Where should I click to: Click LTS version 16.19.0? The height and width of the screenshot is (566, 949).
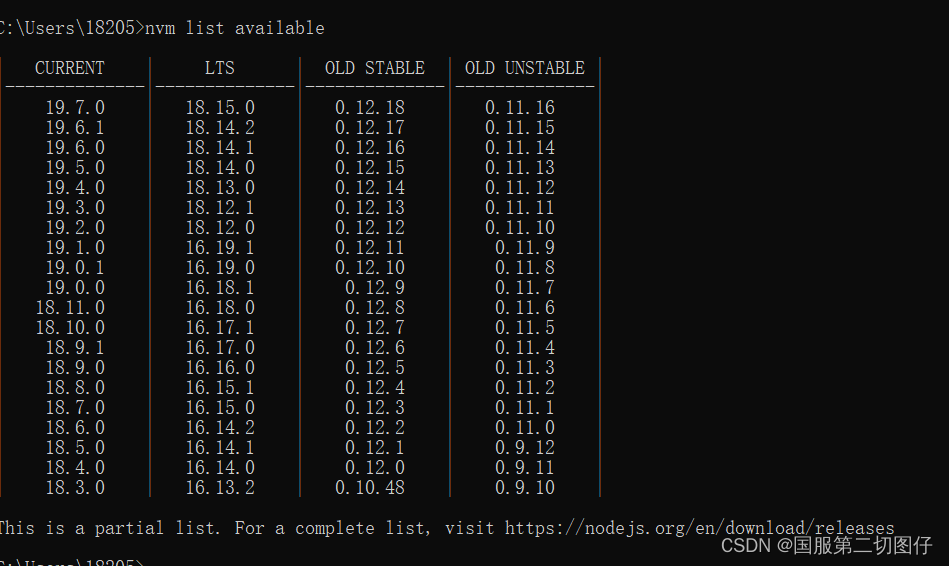click(x=220, y=268)
